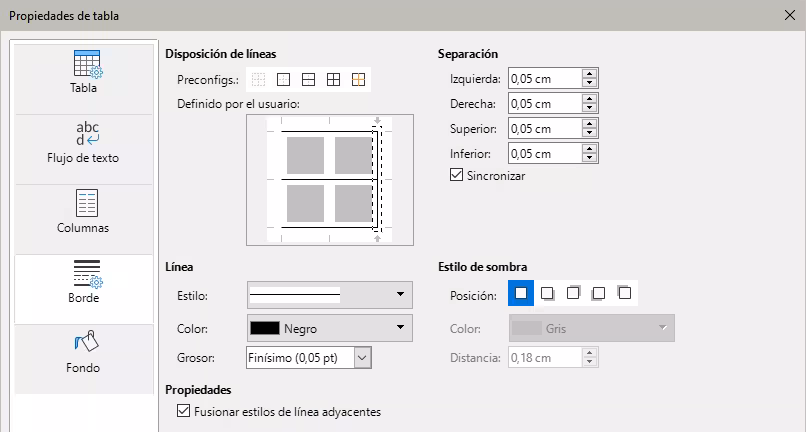Decrease the Derecha spacing value
This screenshot has height=432, width=806.
[x=590, y=108]
